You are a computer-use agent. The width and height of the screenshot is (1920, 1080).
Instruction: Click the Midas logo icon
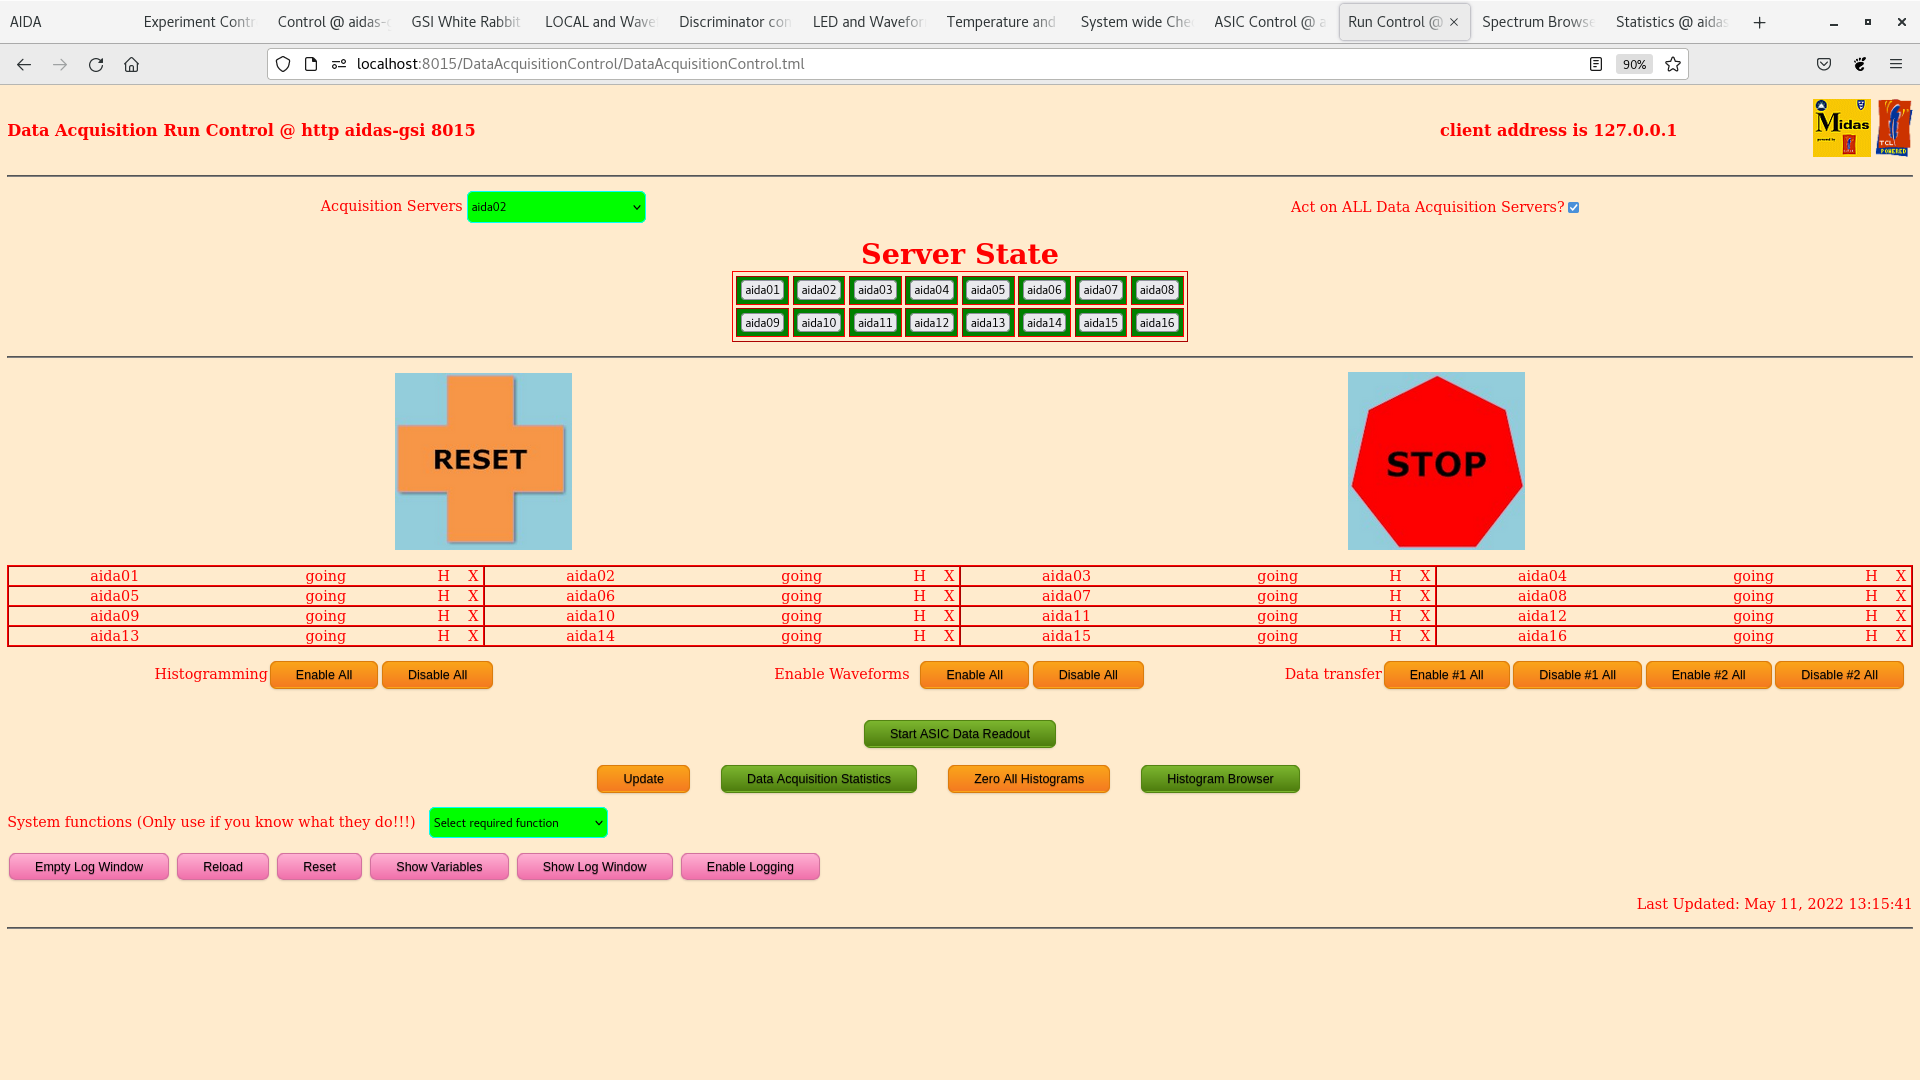pyautogui.click(x=1841, y=128)
